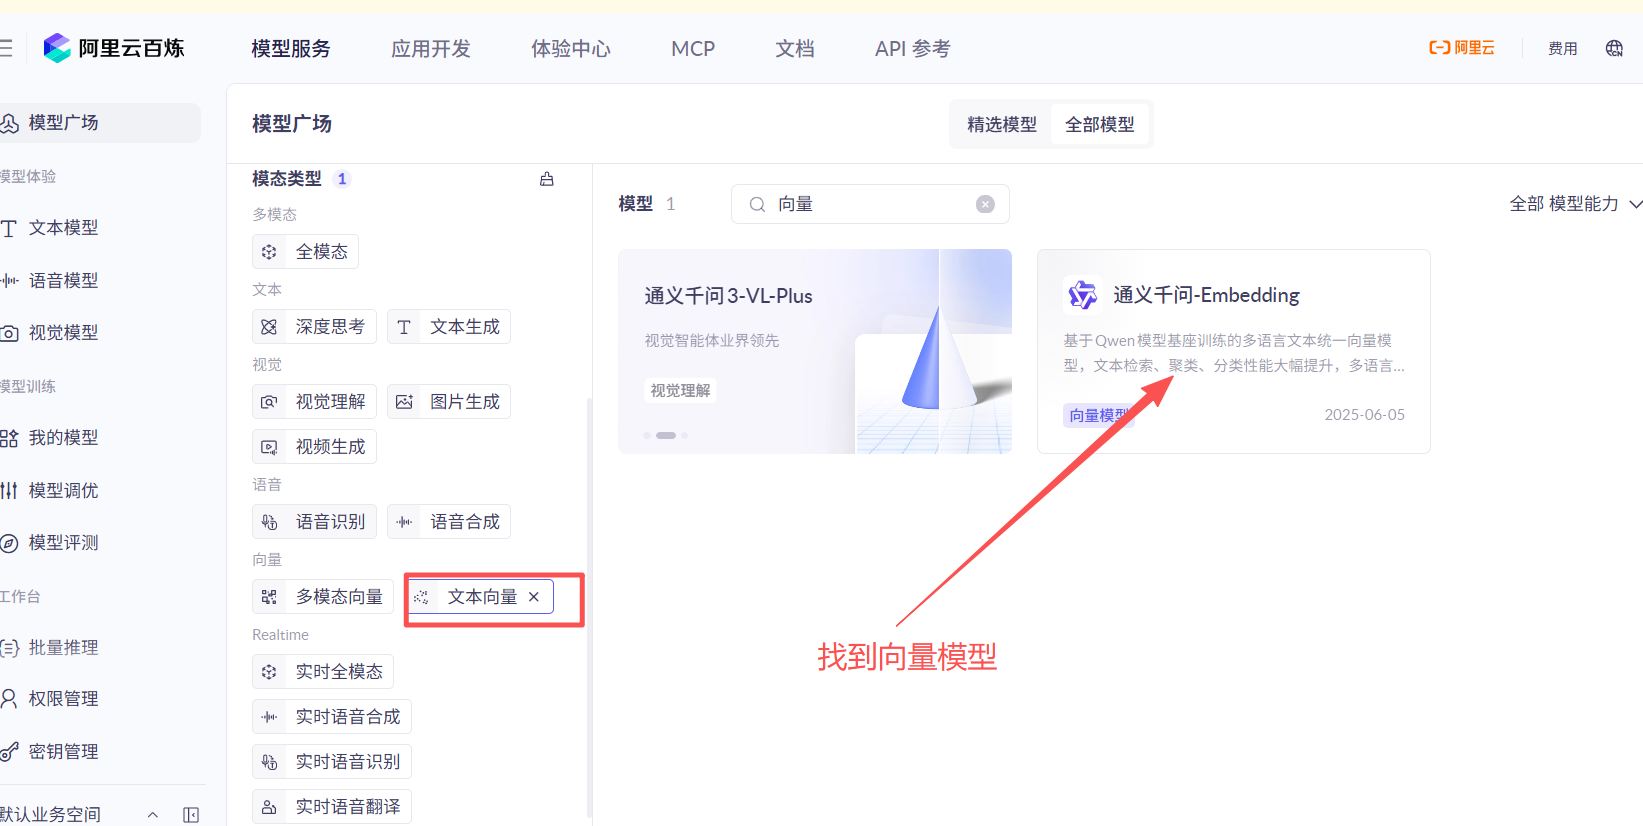Click the 视觉理解 tag on the banner

[680, 391]
